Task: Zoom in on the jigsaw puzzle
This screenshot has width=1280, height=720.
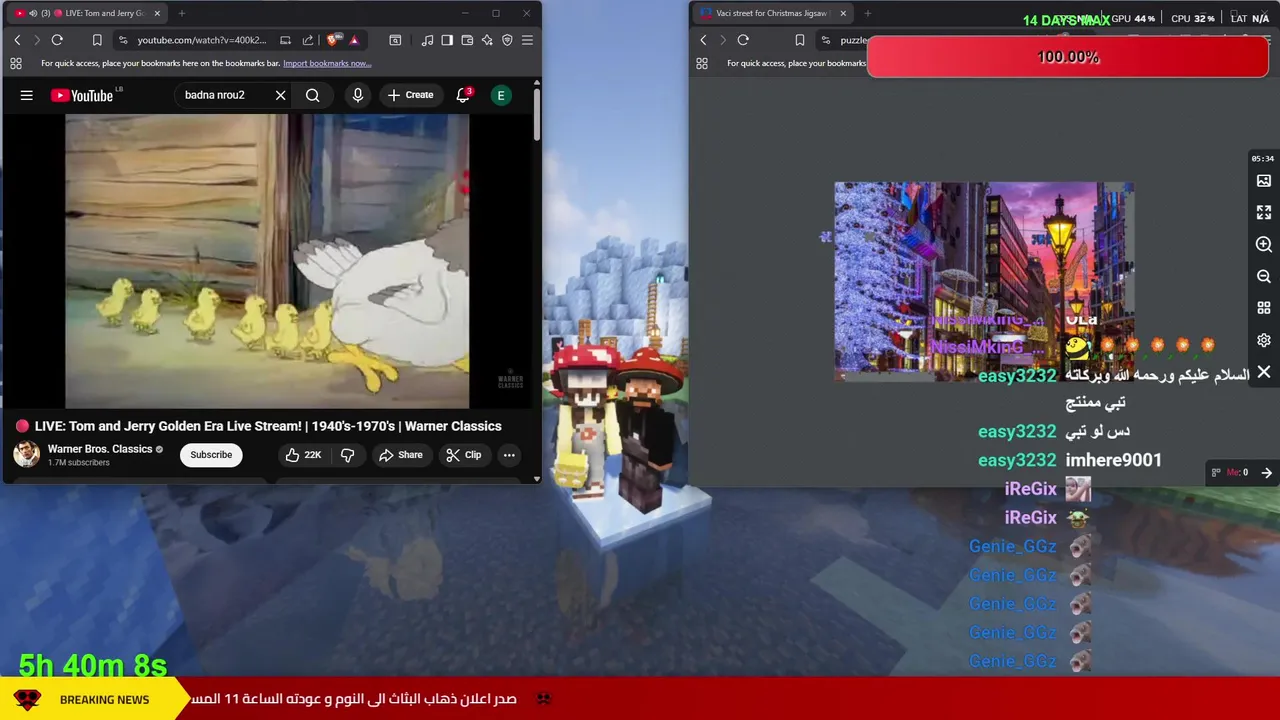Action: (1264, 245)
